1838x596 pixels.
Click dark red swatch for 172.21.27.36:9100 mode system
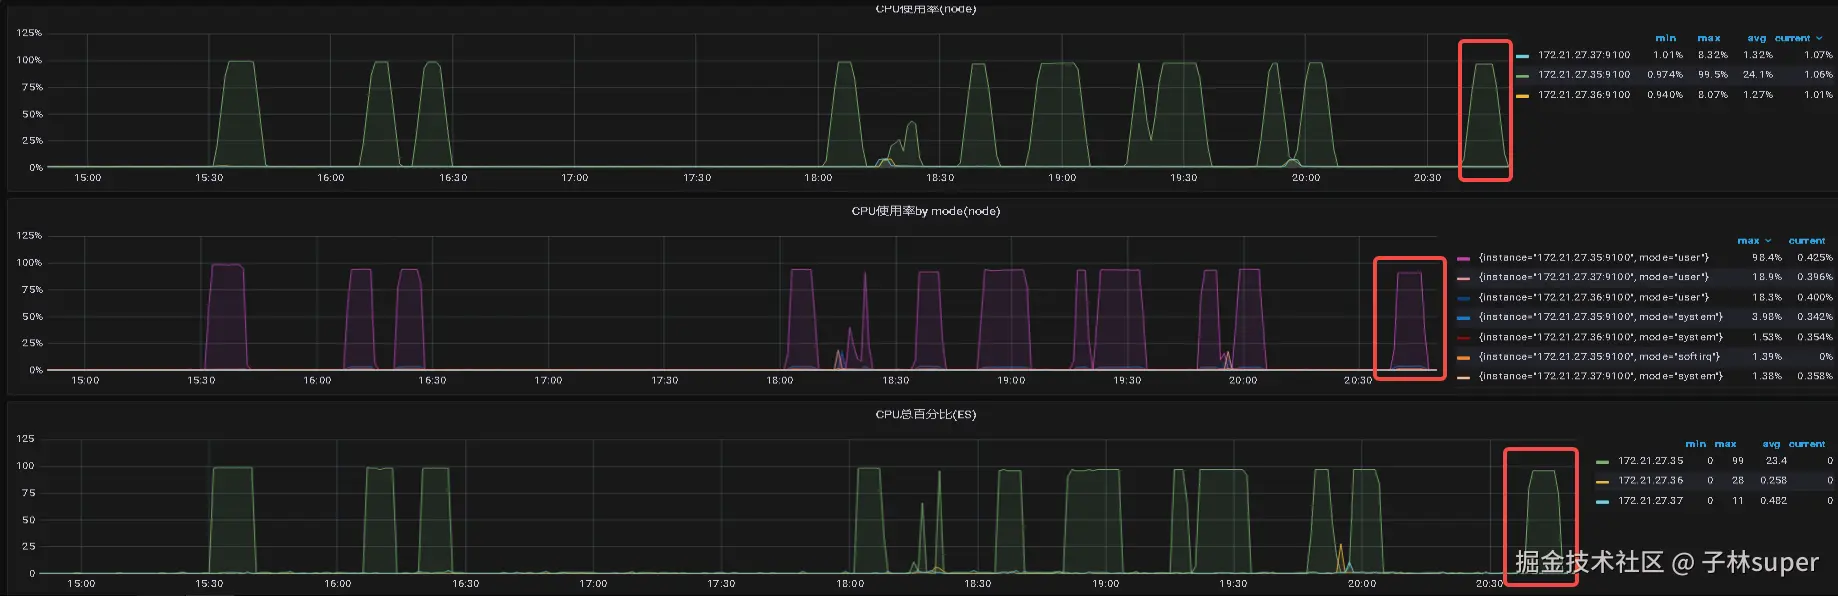coord(1464,337)
